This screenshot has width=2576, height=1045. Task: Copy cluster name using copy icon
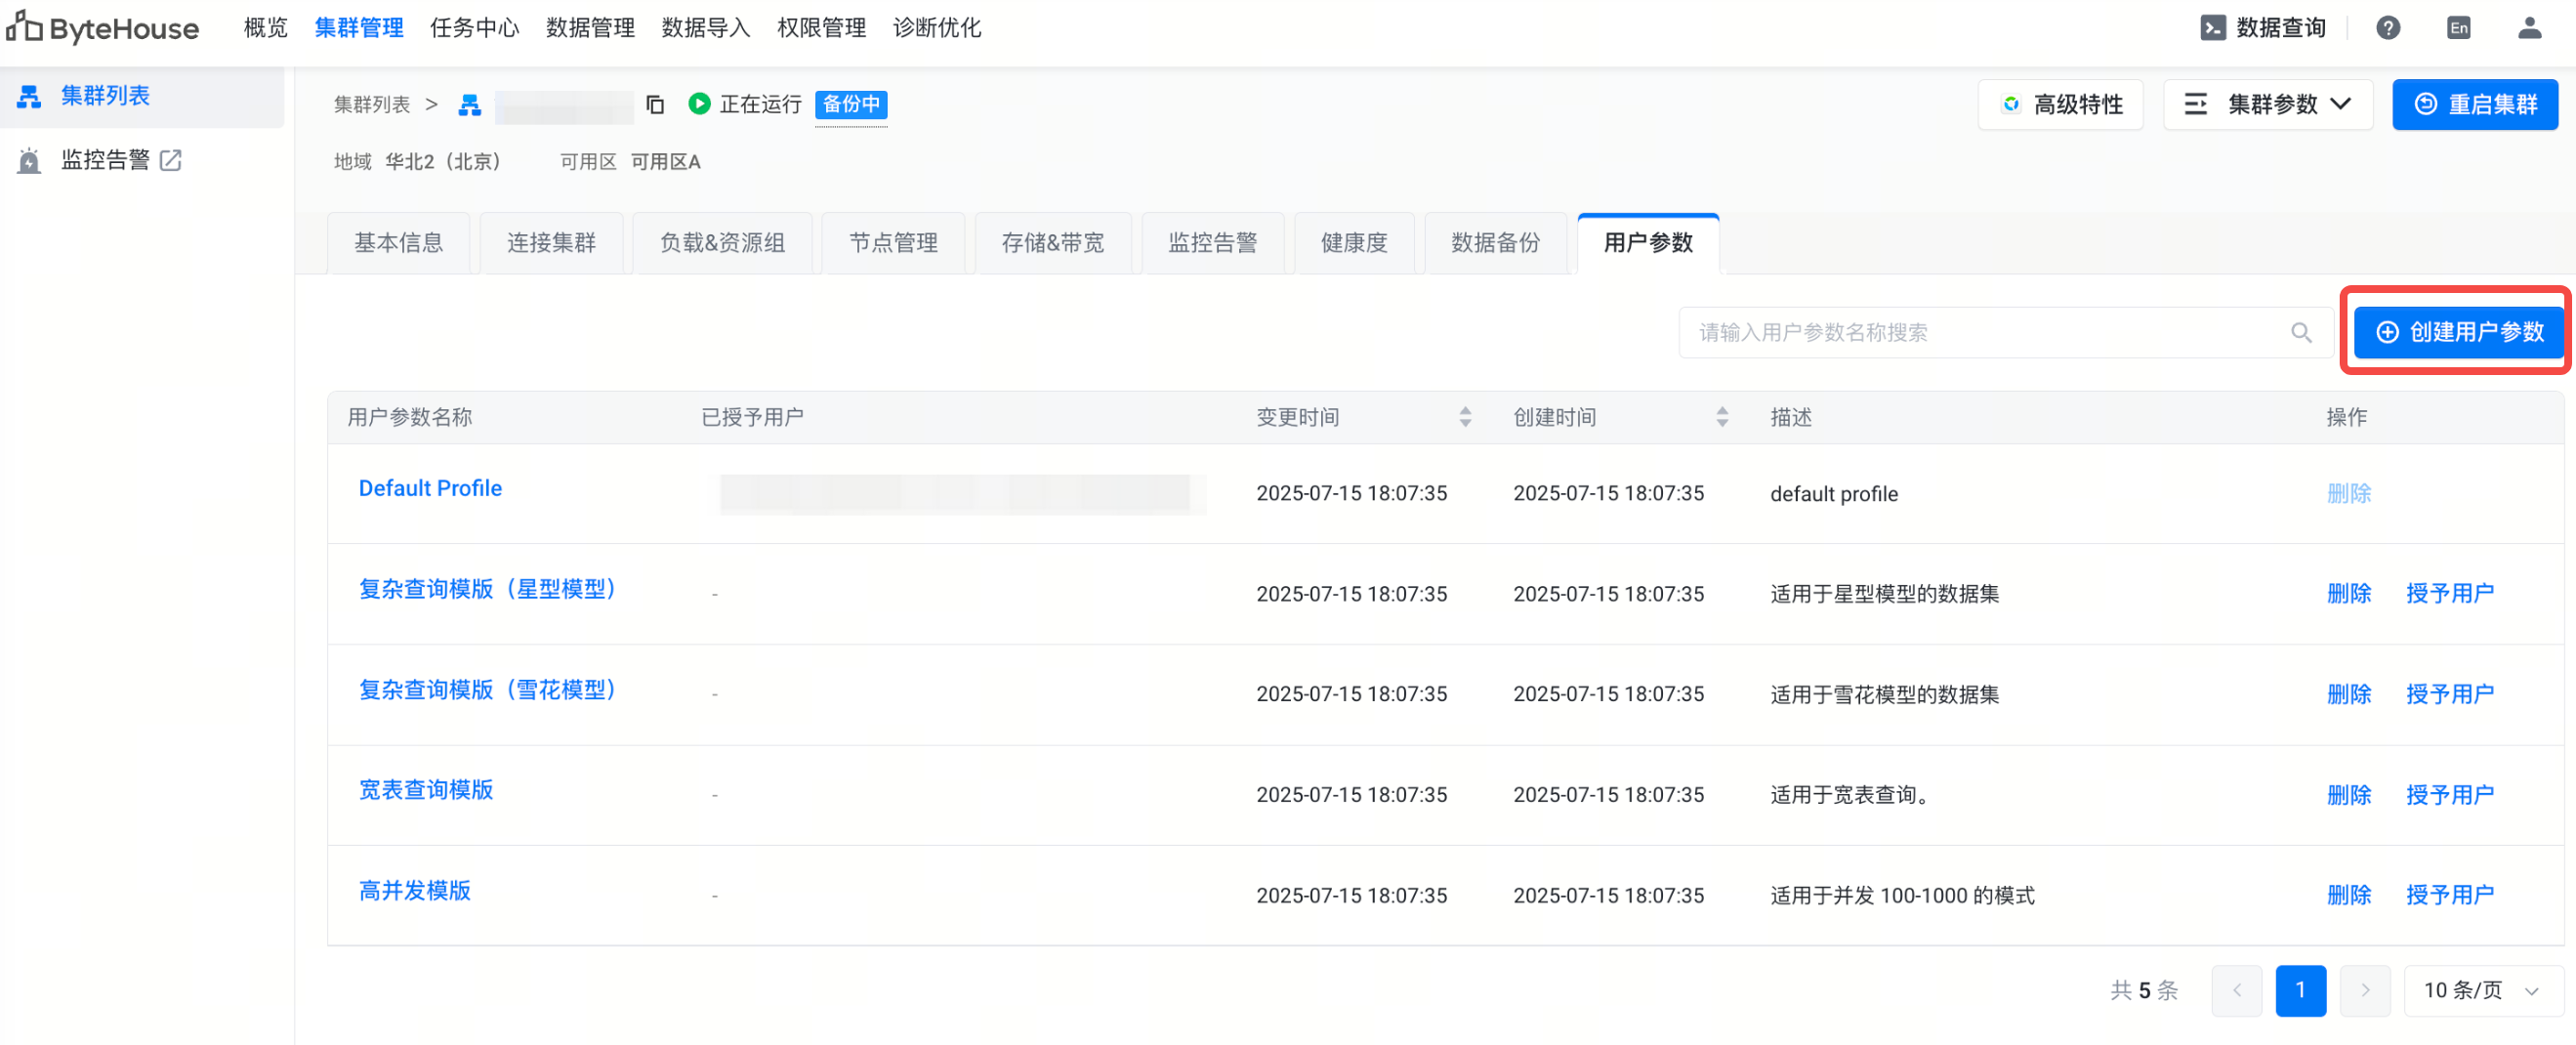(655, 104)
